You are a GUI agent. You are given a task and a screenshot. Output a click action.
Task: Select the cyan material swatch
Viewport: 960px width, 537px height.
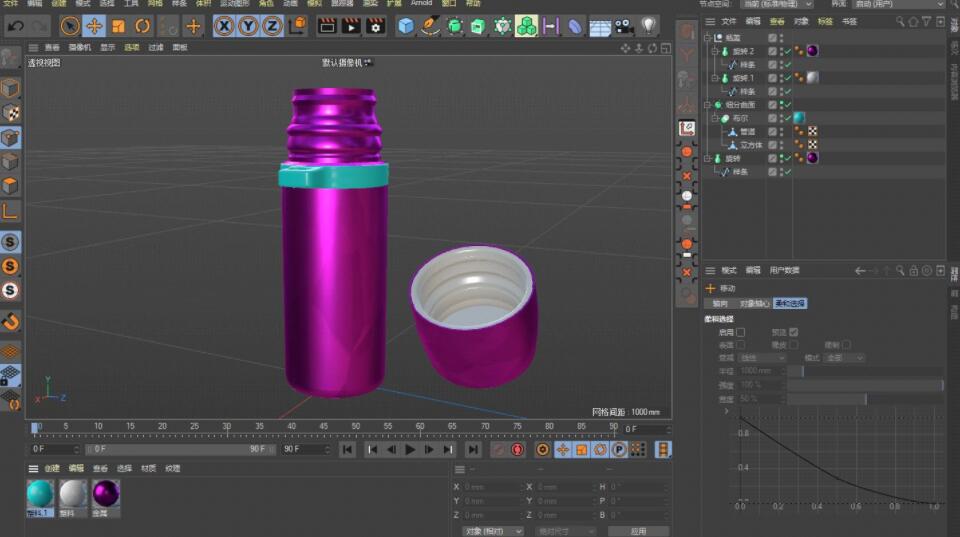40,494
